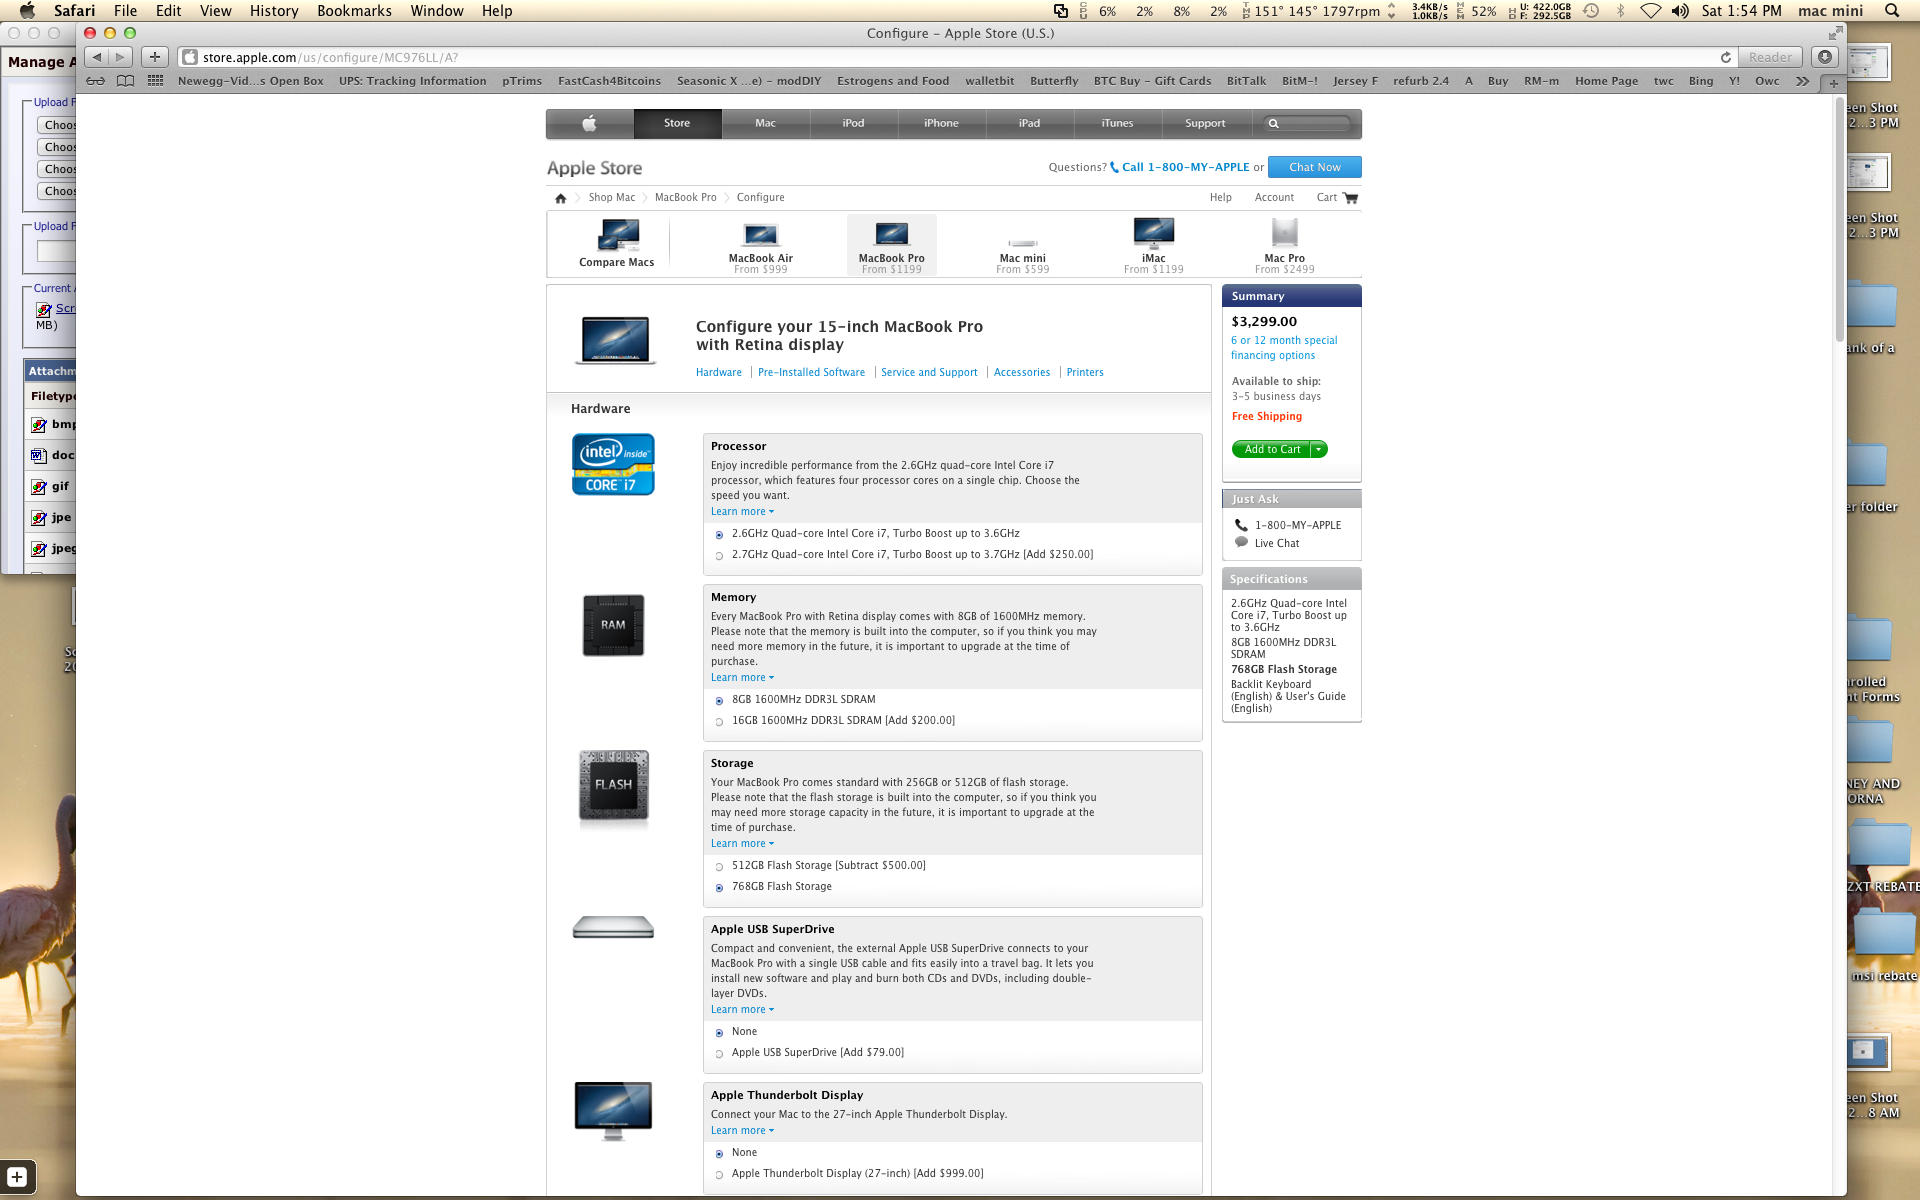
Task: Open the File menu
Action: 126,11
